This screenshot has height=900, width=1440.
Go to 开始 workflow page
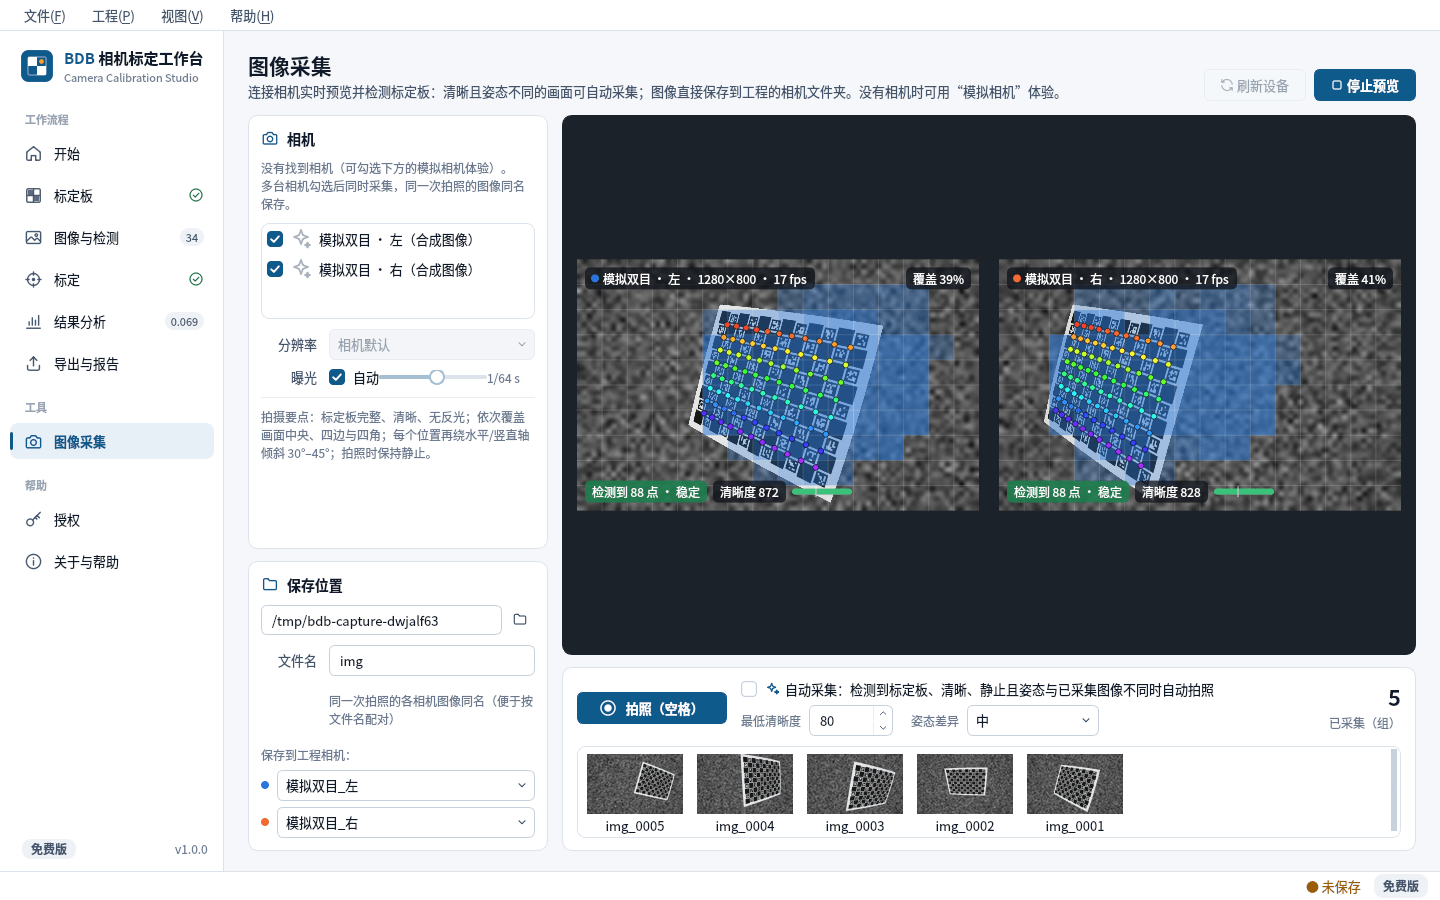tap(112, 154)
